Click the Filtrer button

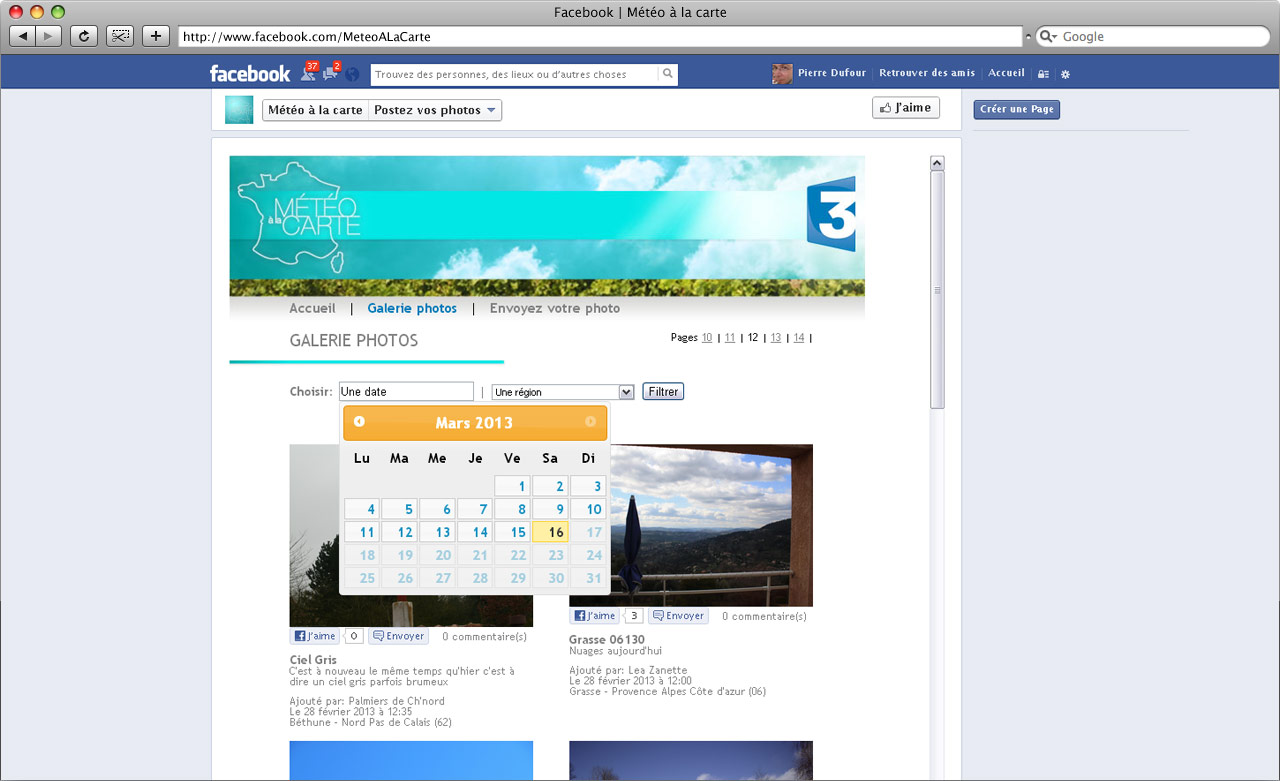663,392
